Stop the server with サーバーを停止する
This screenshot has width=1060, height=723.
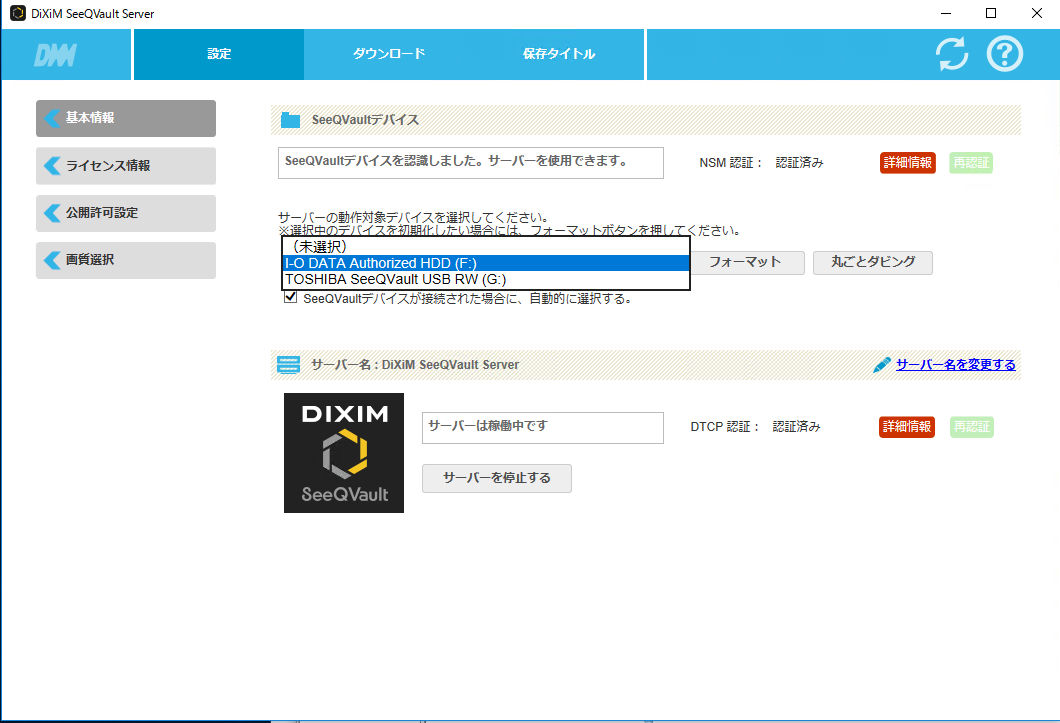click(496, 478)
